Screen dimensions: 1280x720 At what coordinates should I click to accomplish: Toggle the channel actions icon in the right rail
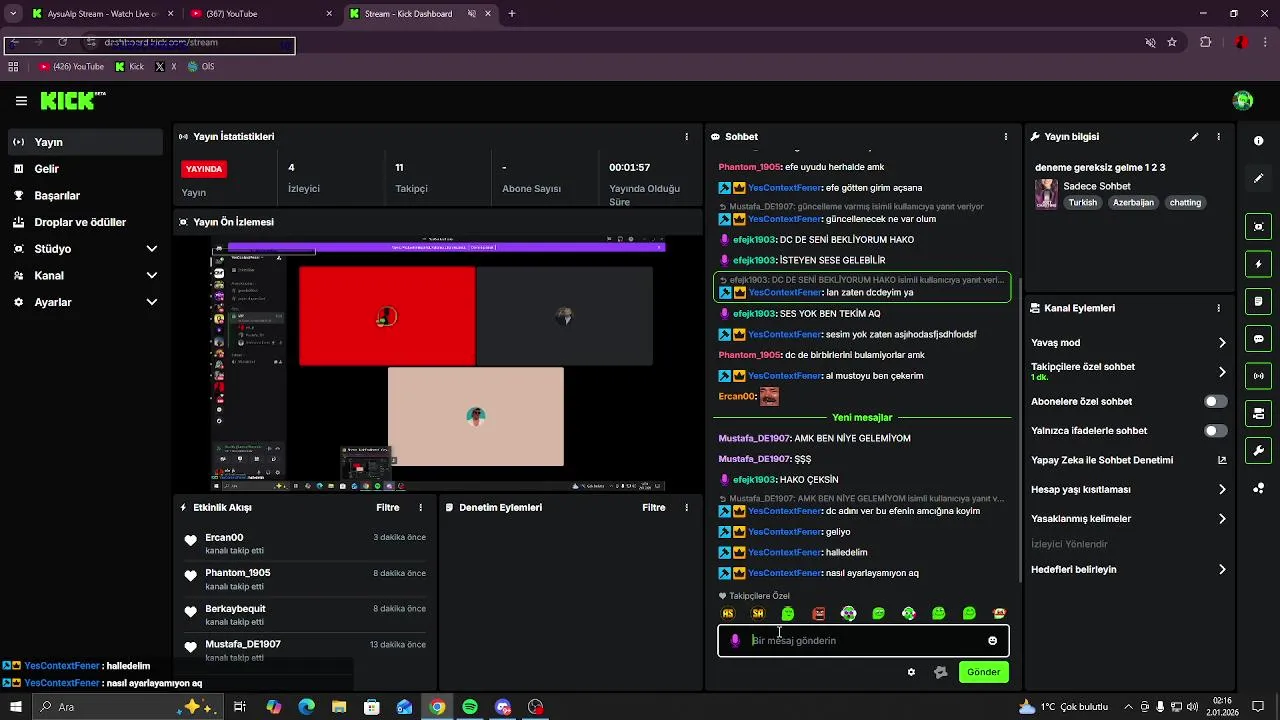click(x=1258, y=413)
